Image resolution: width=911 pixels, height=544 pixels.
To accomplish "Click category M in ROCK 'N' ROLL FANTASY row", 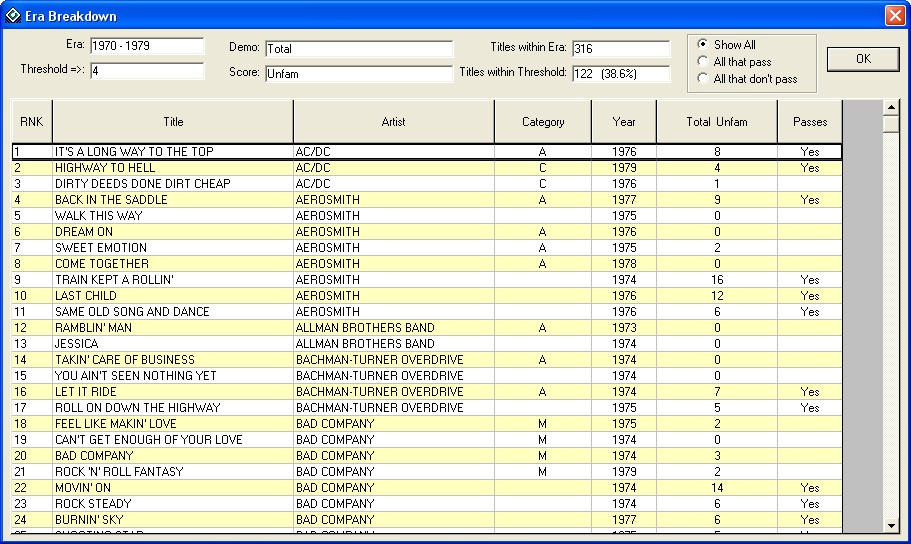I will (542, 471).
